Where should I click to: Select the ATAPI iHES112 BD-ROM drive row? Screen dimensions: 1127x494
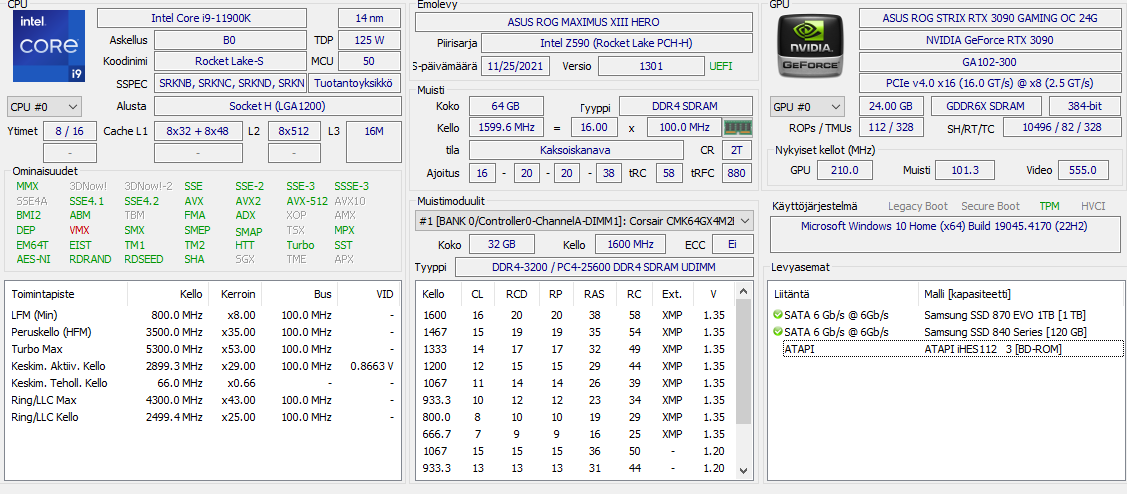[952, 349]
